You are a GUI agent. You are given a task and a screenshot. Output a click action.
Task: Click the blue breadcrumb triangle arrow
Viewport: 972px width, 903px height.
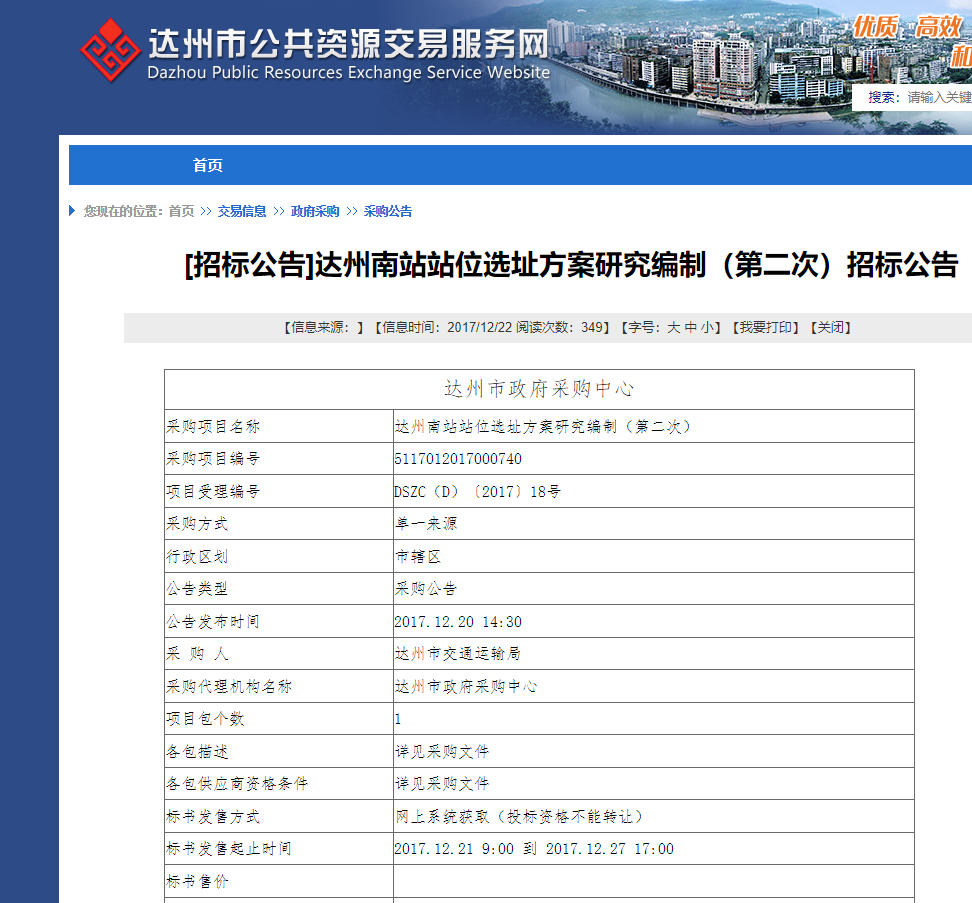click(x=72, y=211)
